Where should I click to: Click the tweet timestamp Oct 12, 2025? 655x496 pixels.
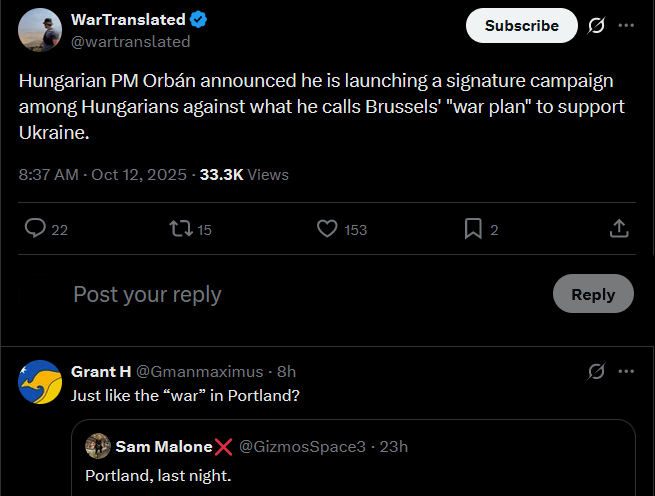tap(138, 174)
